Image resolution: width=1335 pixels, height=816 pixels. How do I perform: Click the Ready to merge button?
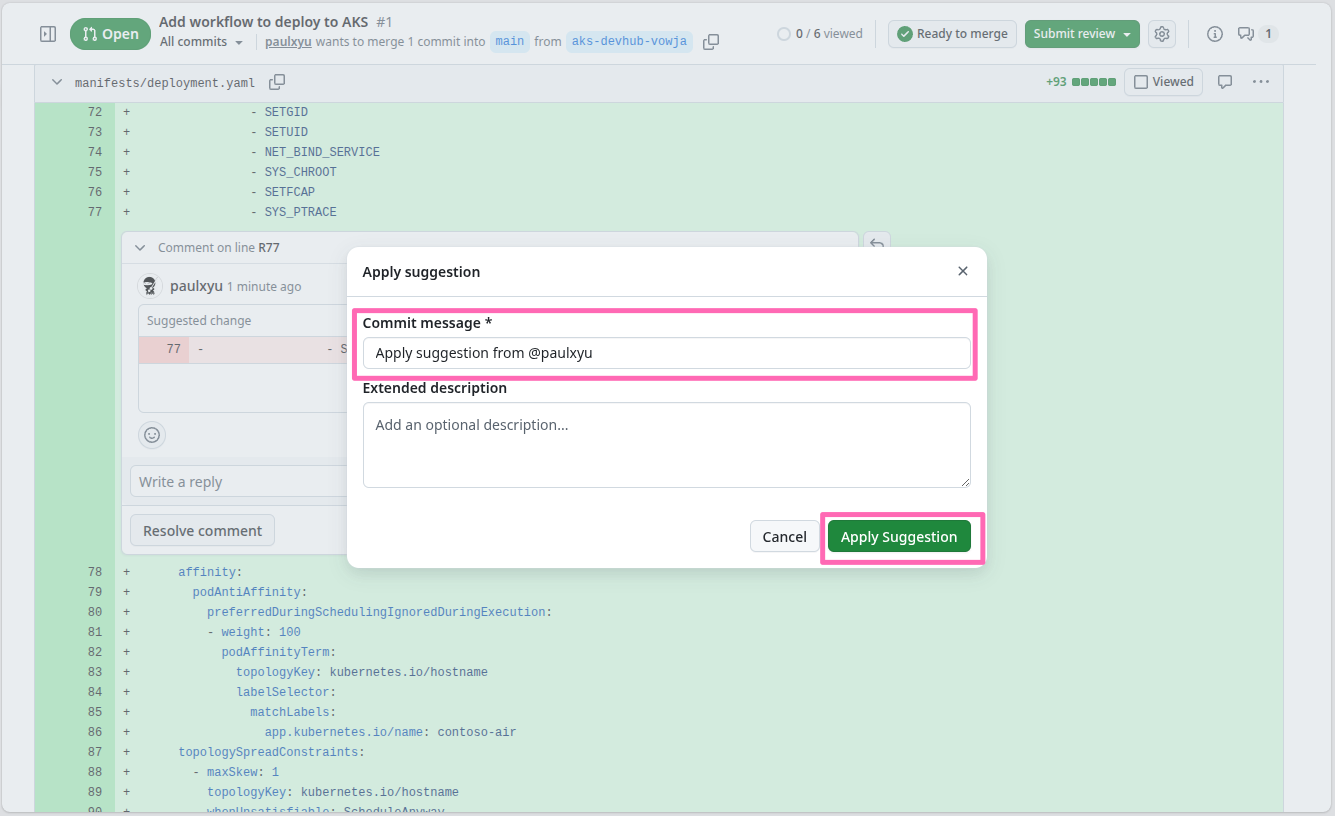pos(952,34)
